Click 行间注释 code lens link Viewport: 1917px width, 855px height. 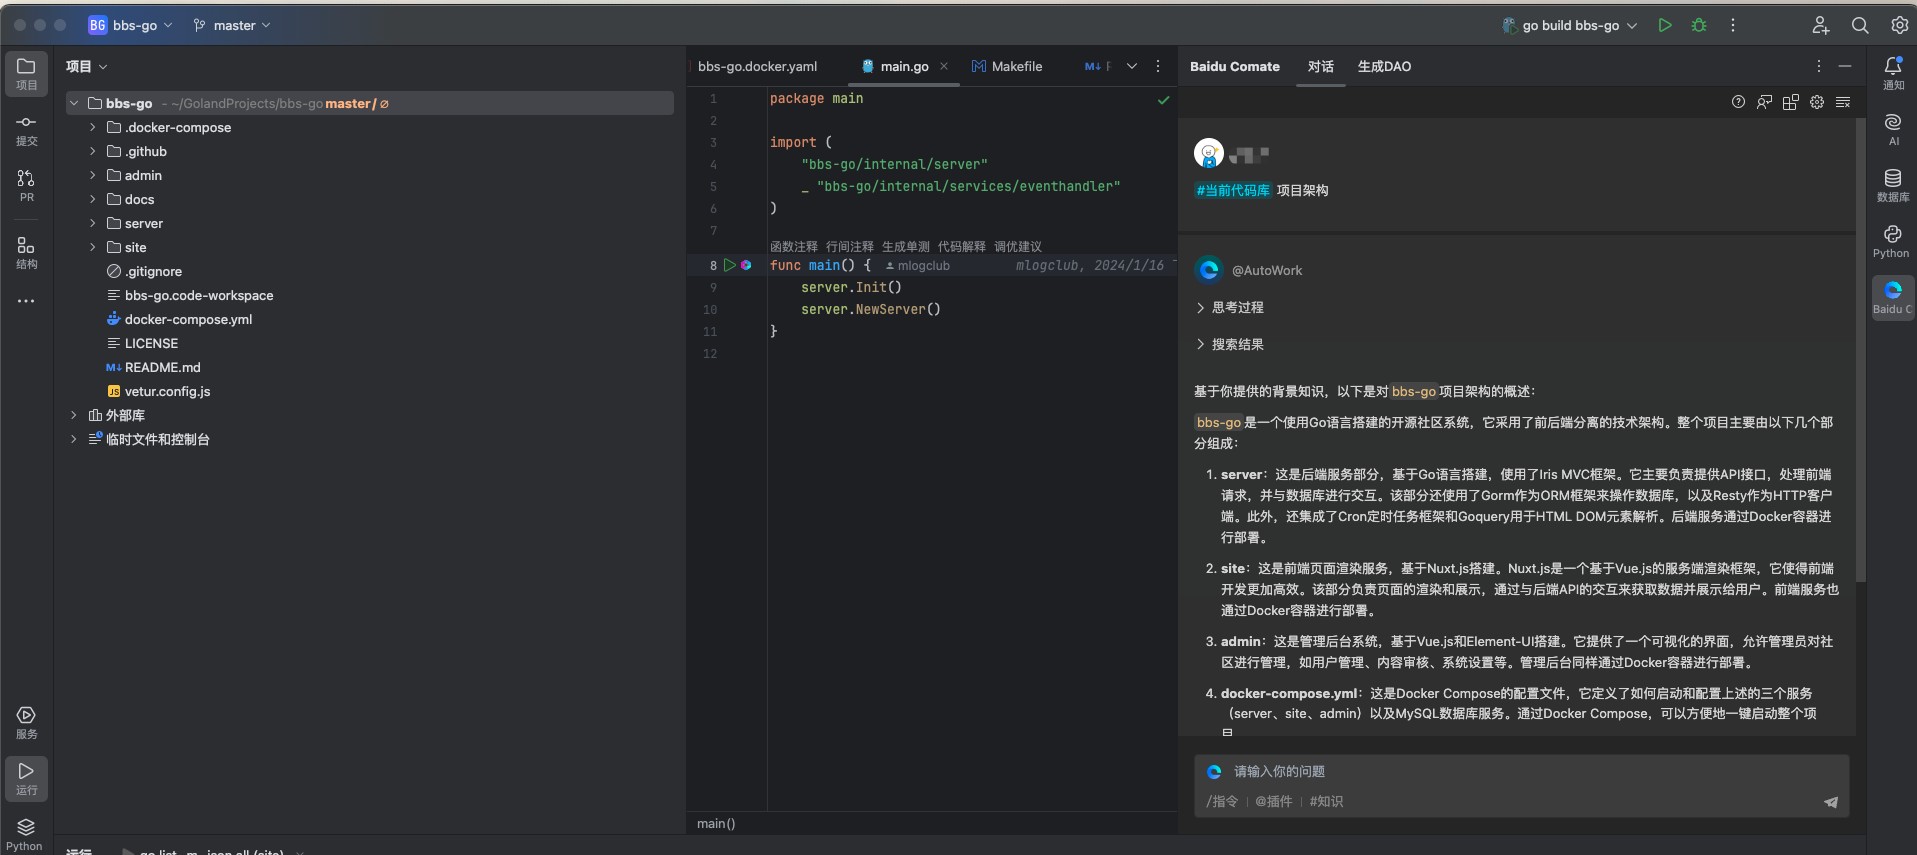(x=850, y=246)
